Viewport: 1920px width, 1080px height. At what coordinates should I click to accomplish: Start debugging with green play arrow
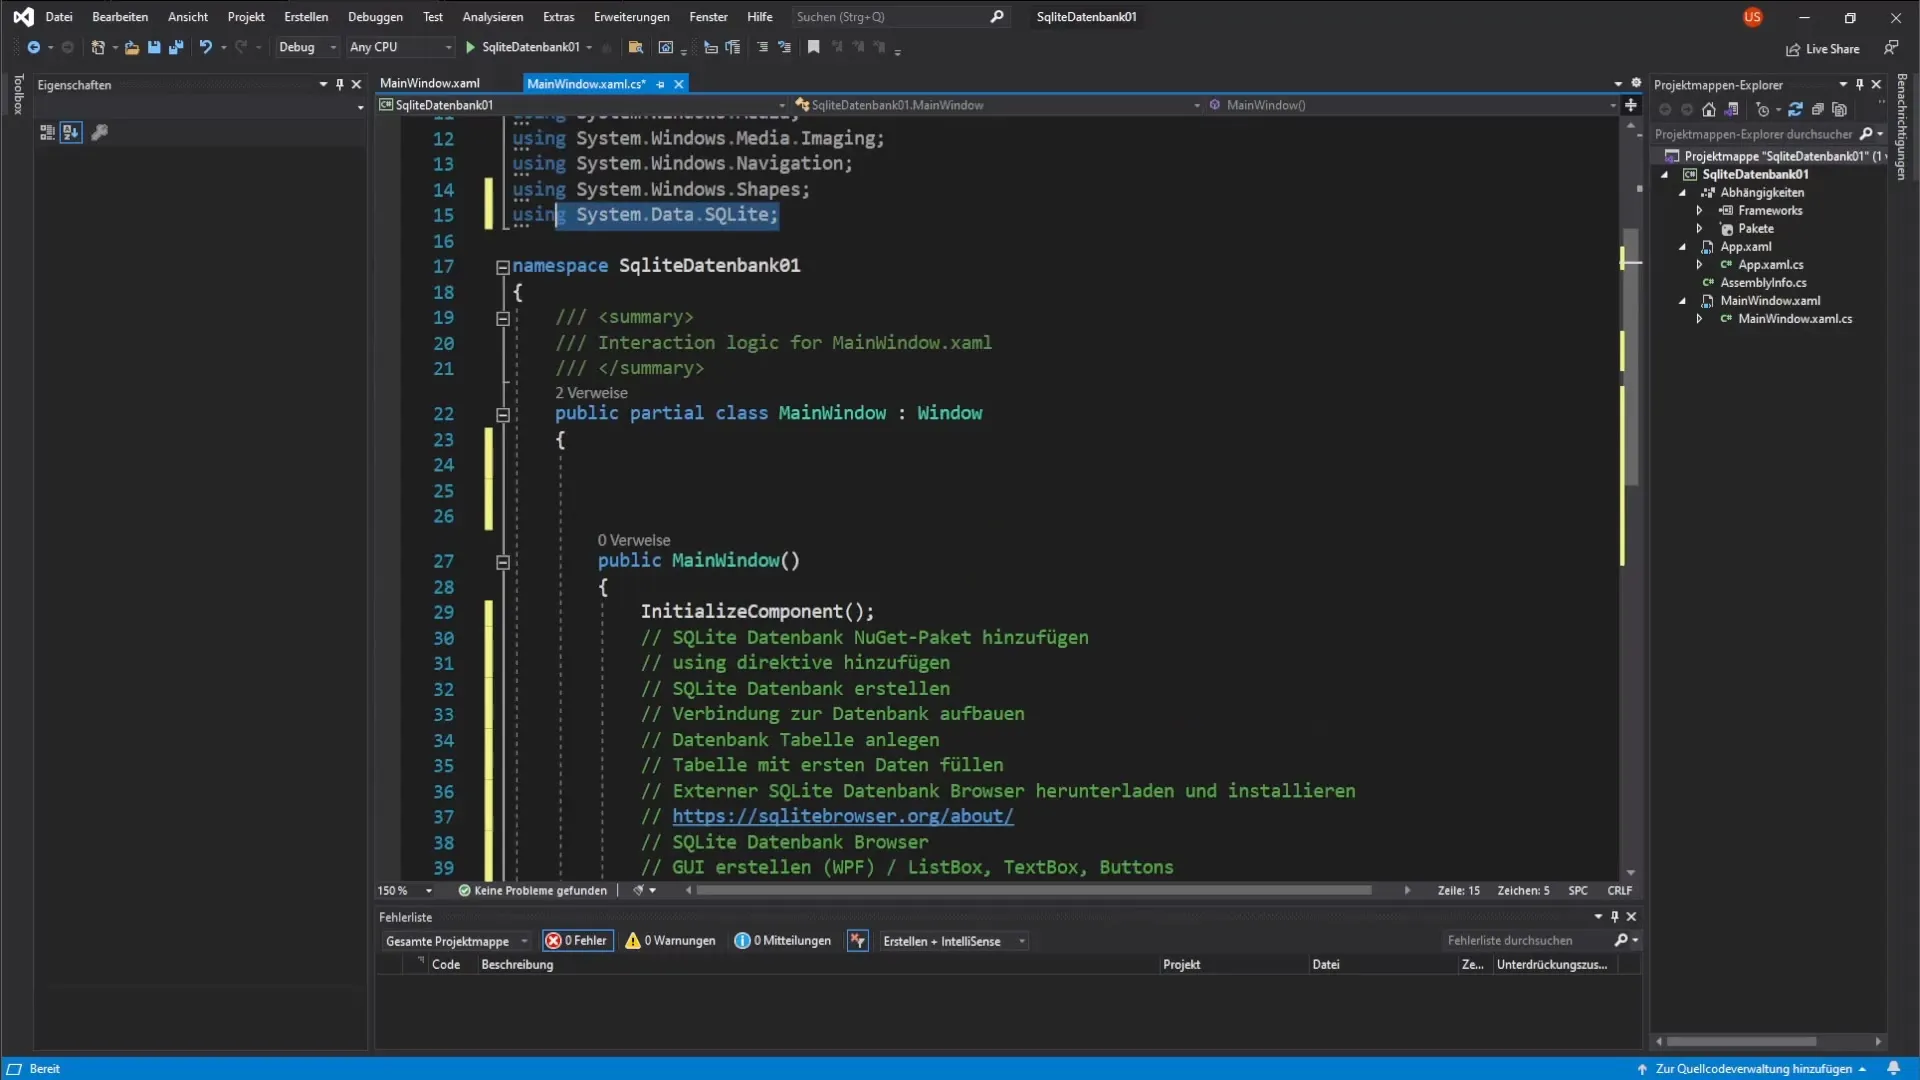470,47
